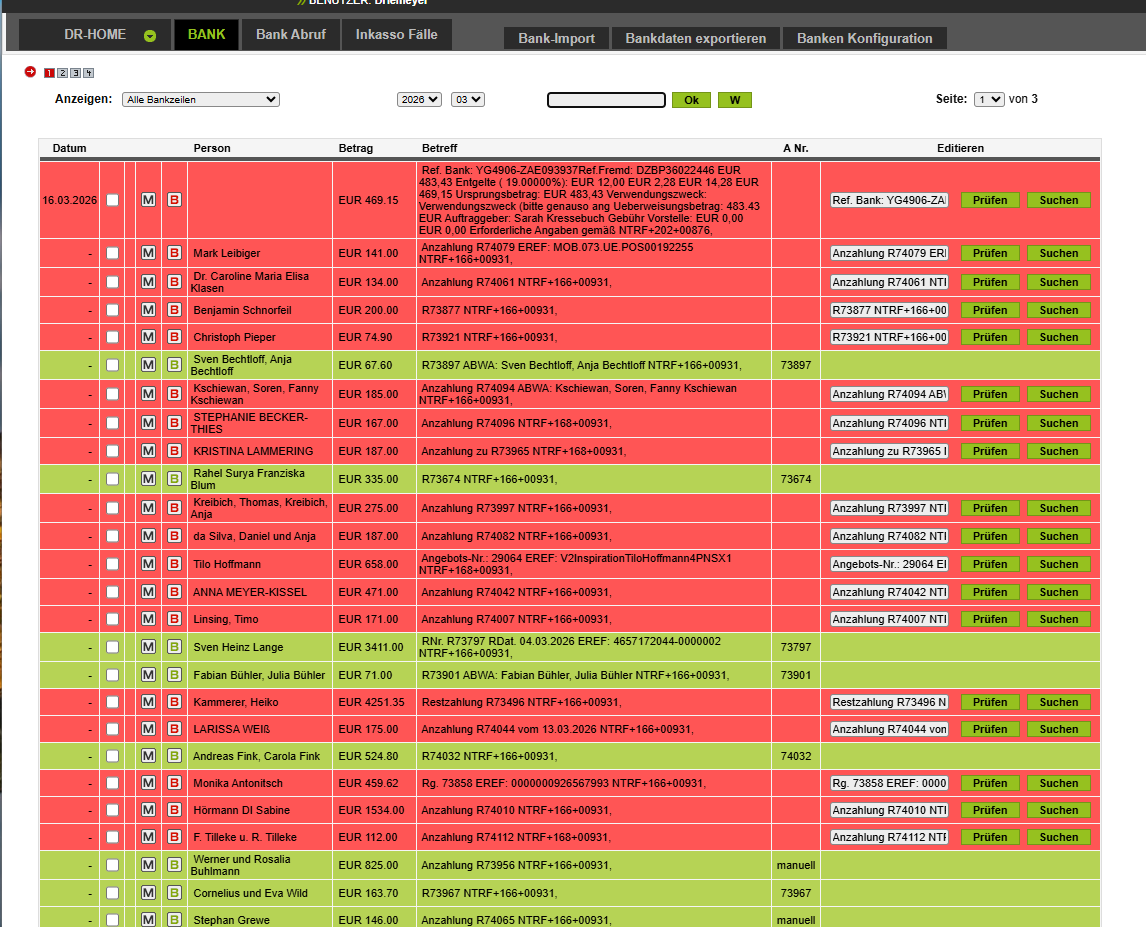This screenshot has width=1146, height=927.
Task: Switch to the Bank Abruf tab
Action: click(x=291, y=34)
